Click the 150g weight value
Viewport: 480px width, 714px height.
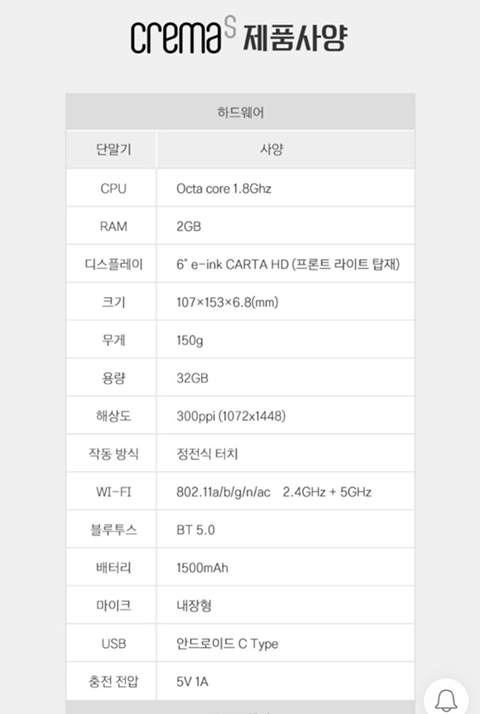[189, 340]
